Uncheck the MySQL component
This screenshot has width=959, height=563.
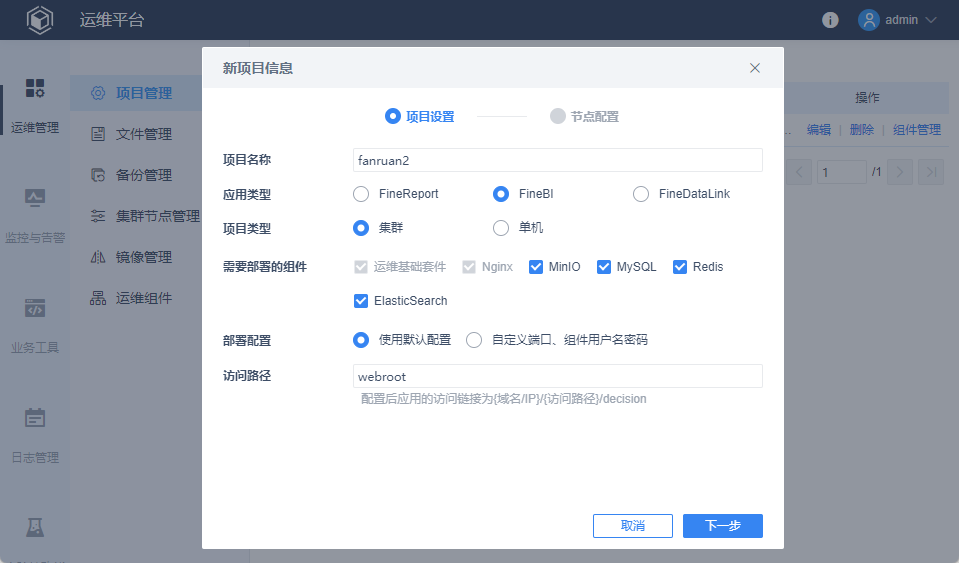coord(604,267)
